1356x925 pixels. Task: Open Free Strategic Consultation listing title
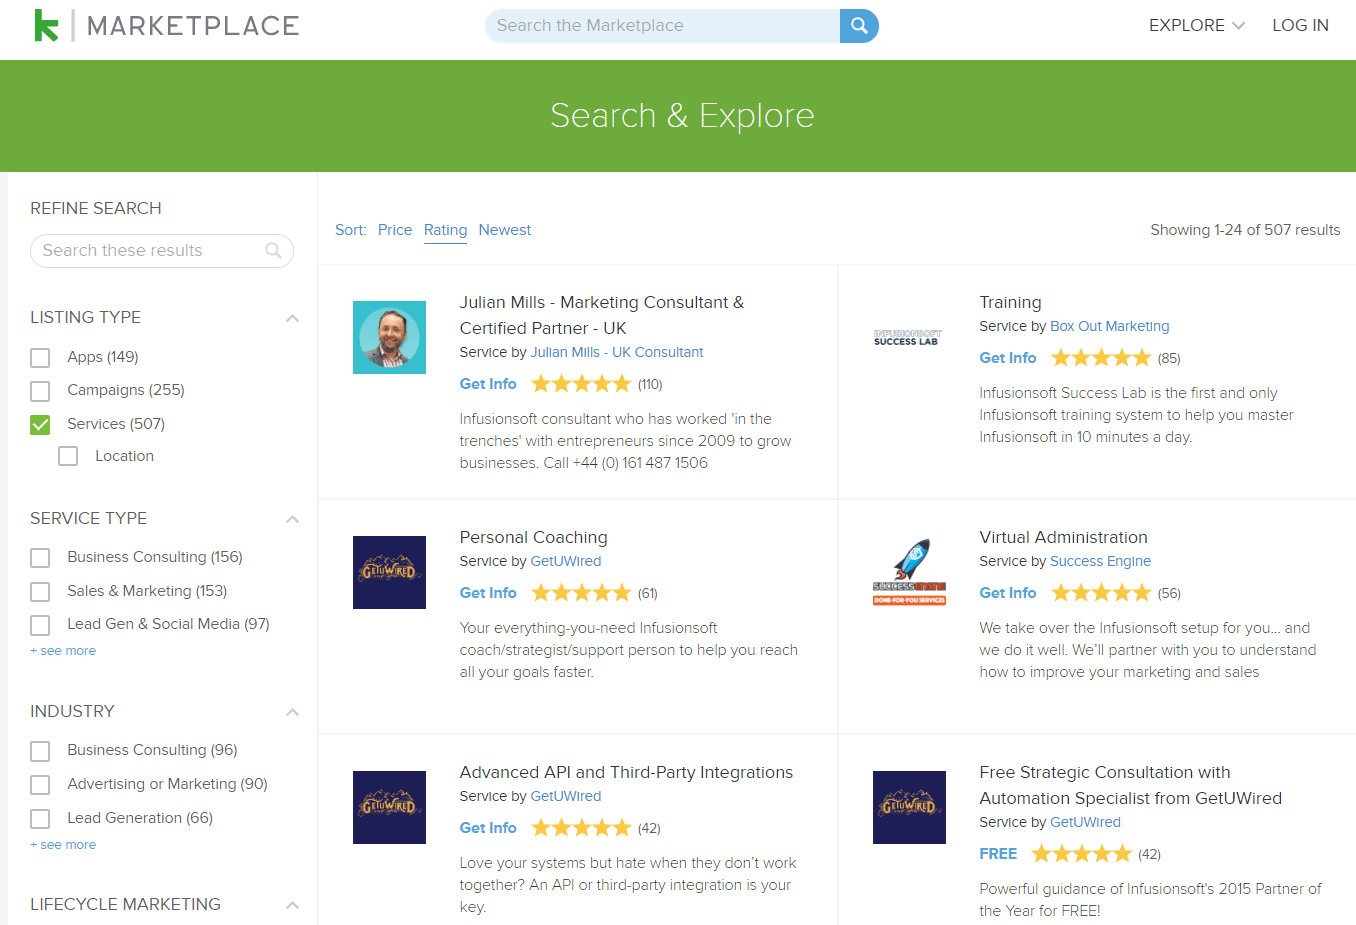1130,785
